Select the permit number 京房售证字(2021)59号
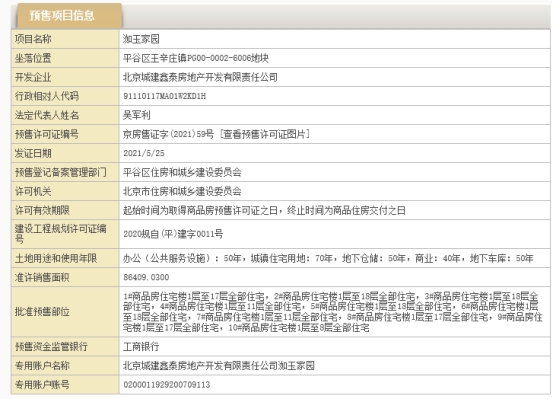Image resolution: width=554 pixels, height=399 pixels. [168, 134]
